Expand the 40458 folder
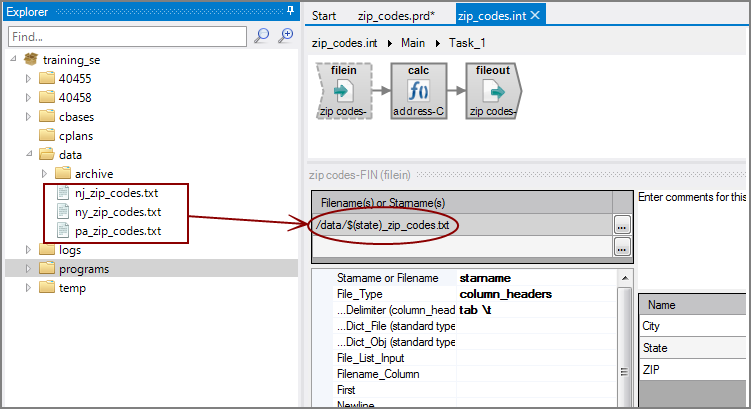The width and height of the screenshot is (751, 409). [28, 98]
